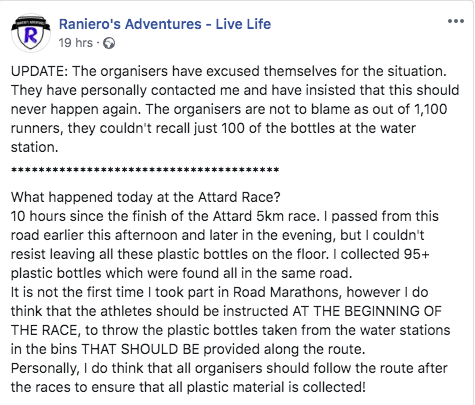Click the purple R letter in logo
This screenshot has height=405, width=475.
coord(31,35)
